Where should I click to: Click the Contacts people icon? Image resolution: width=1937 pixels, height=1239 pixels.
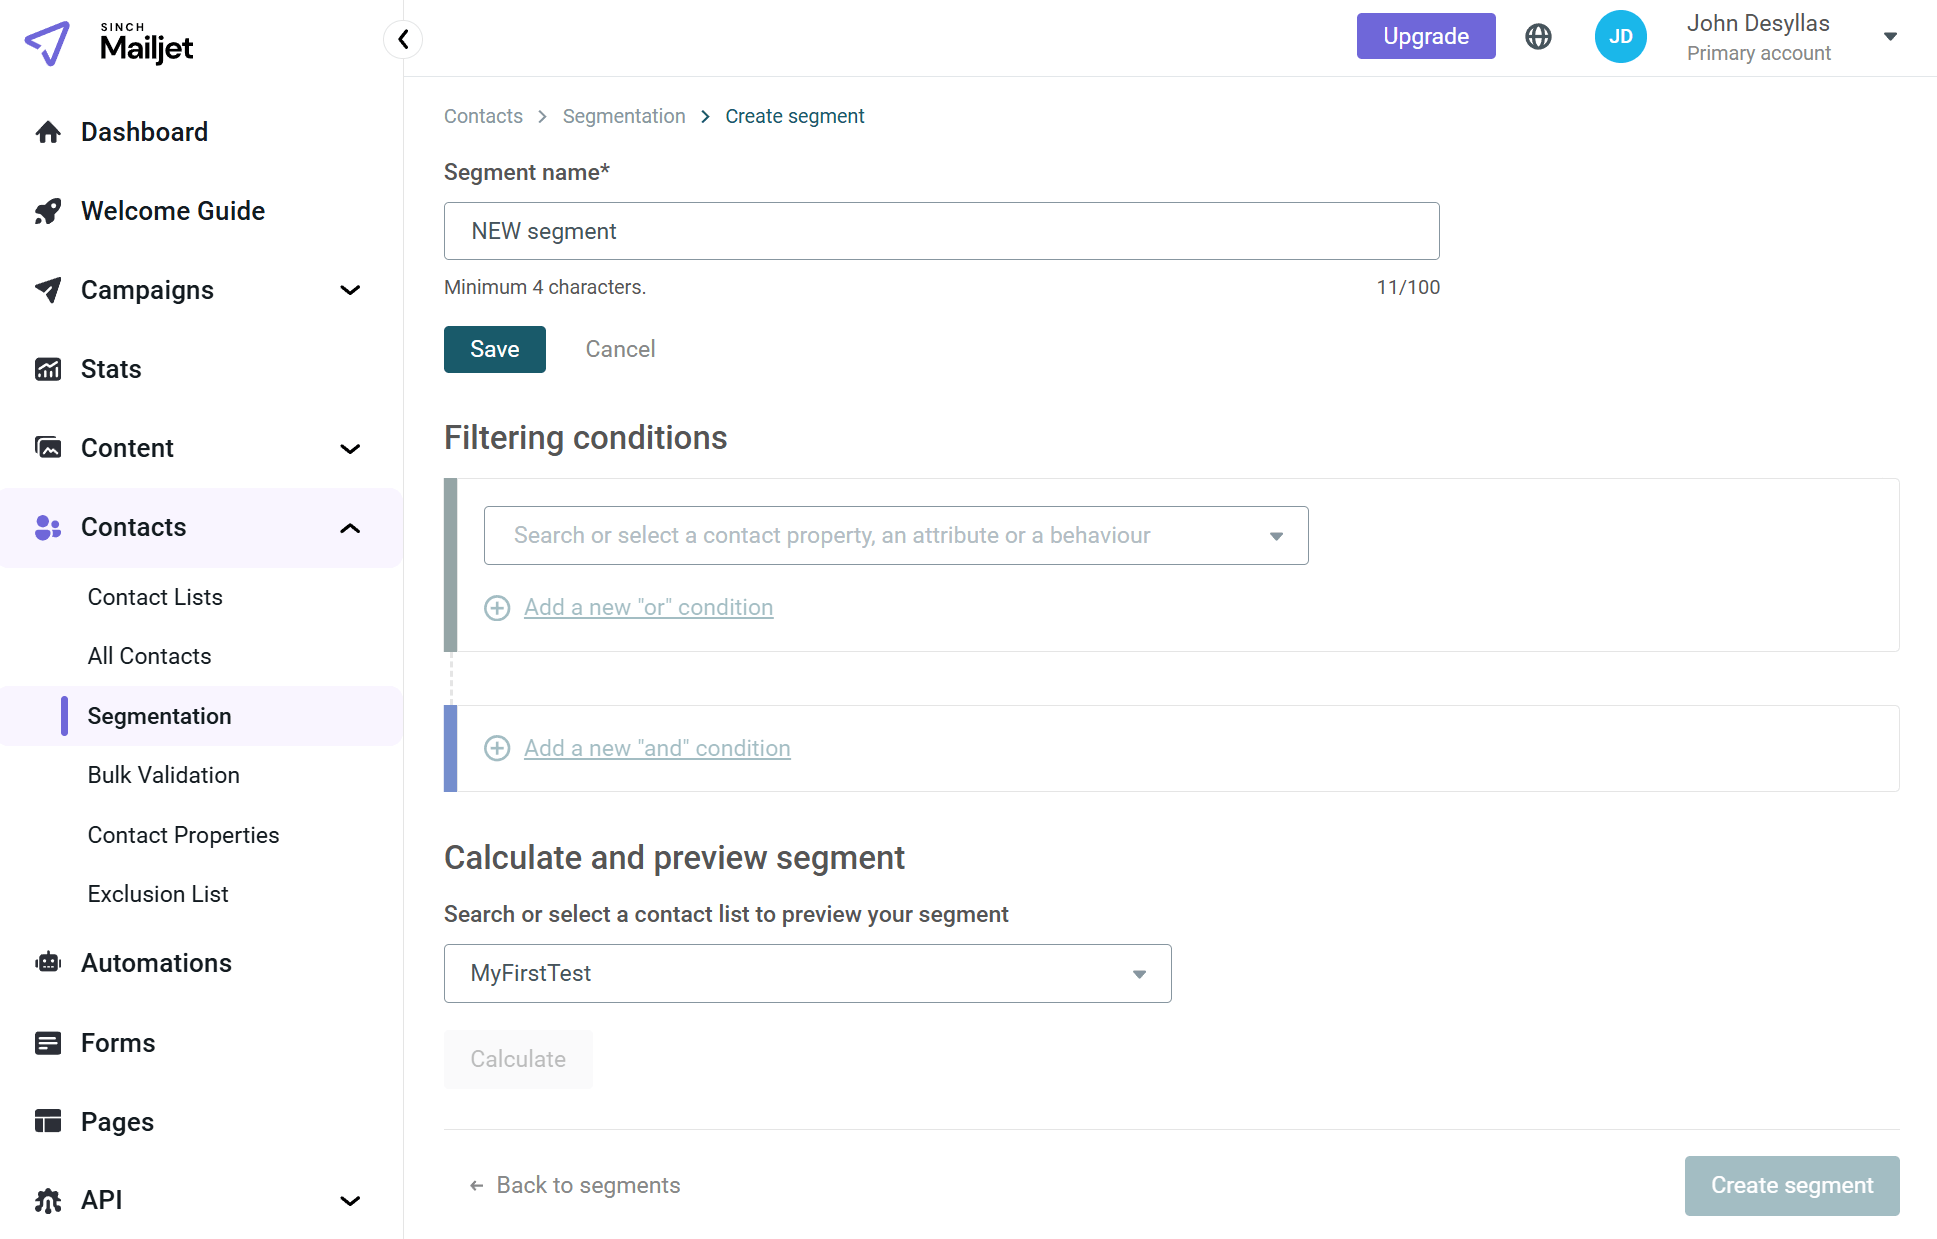point(47,527)
